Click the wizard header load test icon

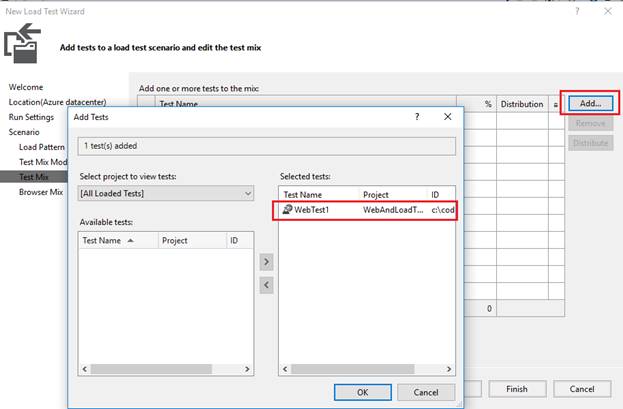(x=23, y=44)
